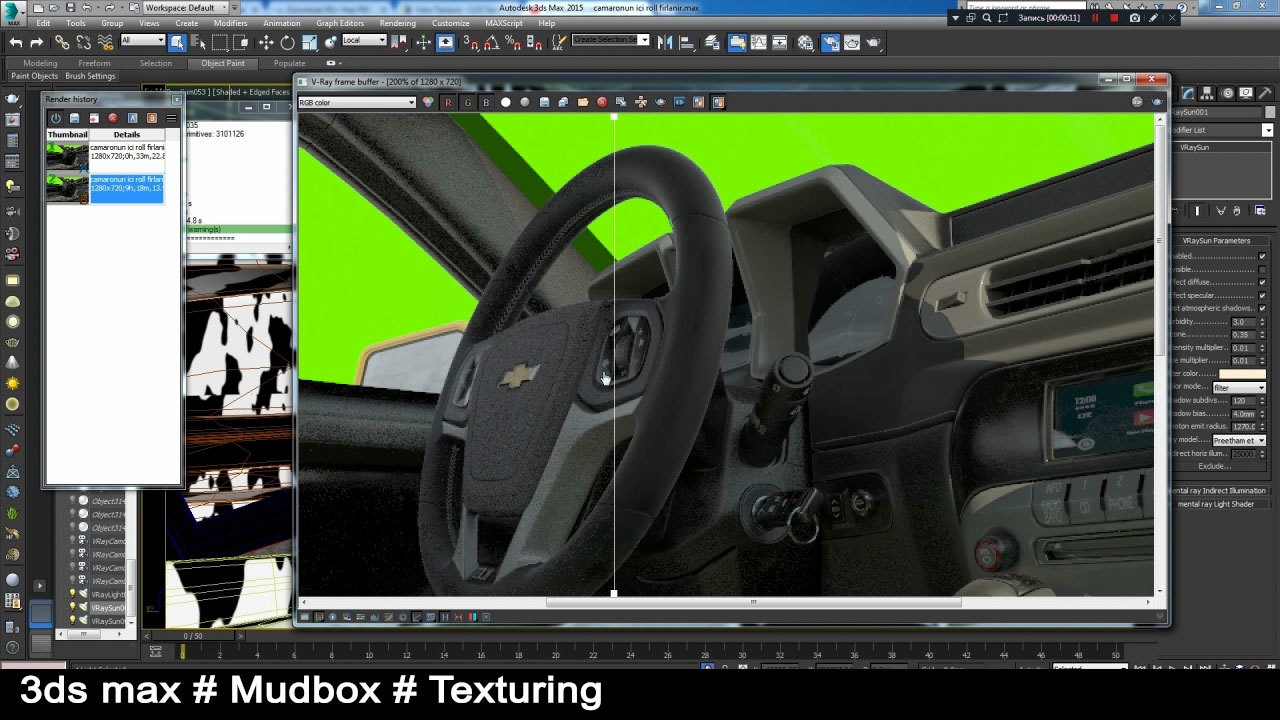
Task: Expand mental ray Indirect Illumination rollout
Action: [1218, 491]
